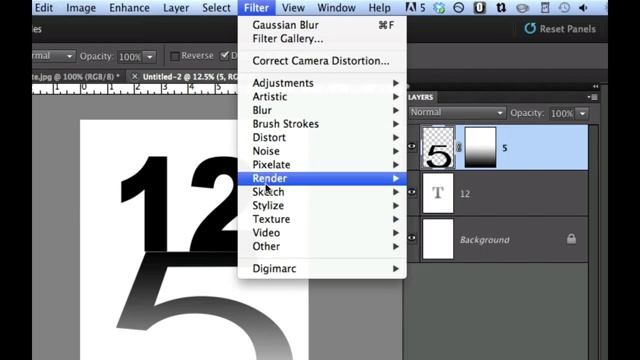This screenshot has width=640, height=360.
Task: Select the Background layer thumbnail
Action: pyautogui.click(x=438, y=239)
